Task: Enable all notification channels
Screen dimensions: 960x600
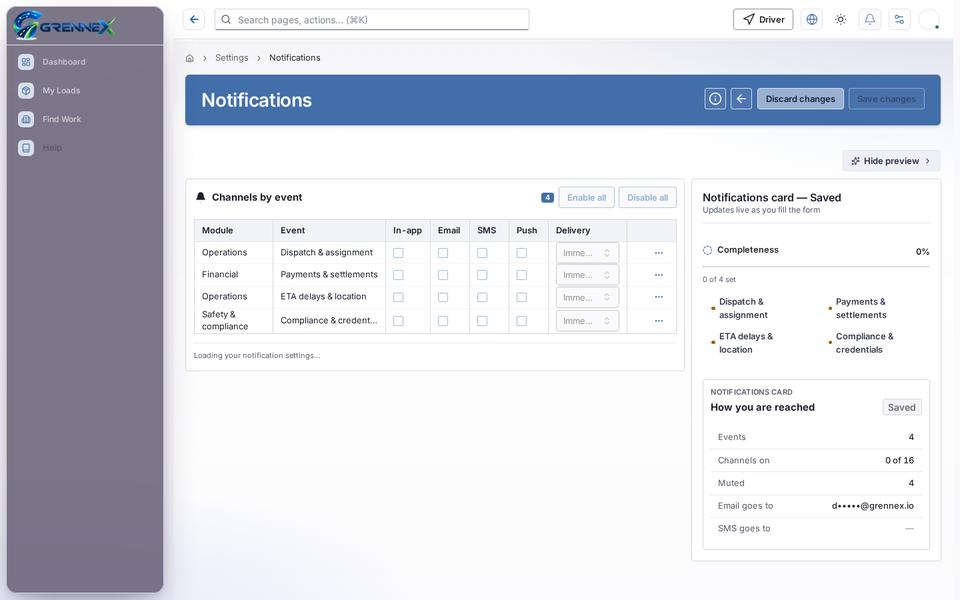Action: 587,198
